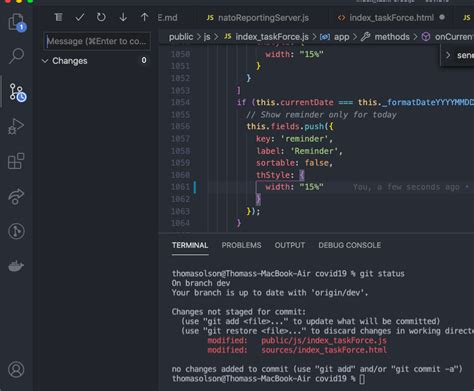Collapse the Changes section chevron
This screenshot has width=474, height=391.
[x=45, y=61]
